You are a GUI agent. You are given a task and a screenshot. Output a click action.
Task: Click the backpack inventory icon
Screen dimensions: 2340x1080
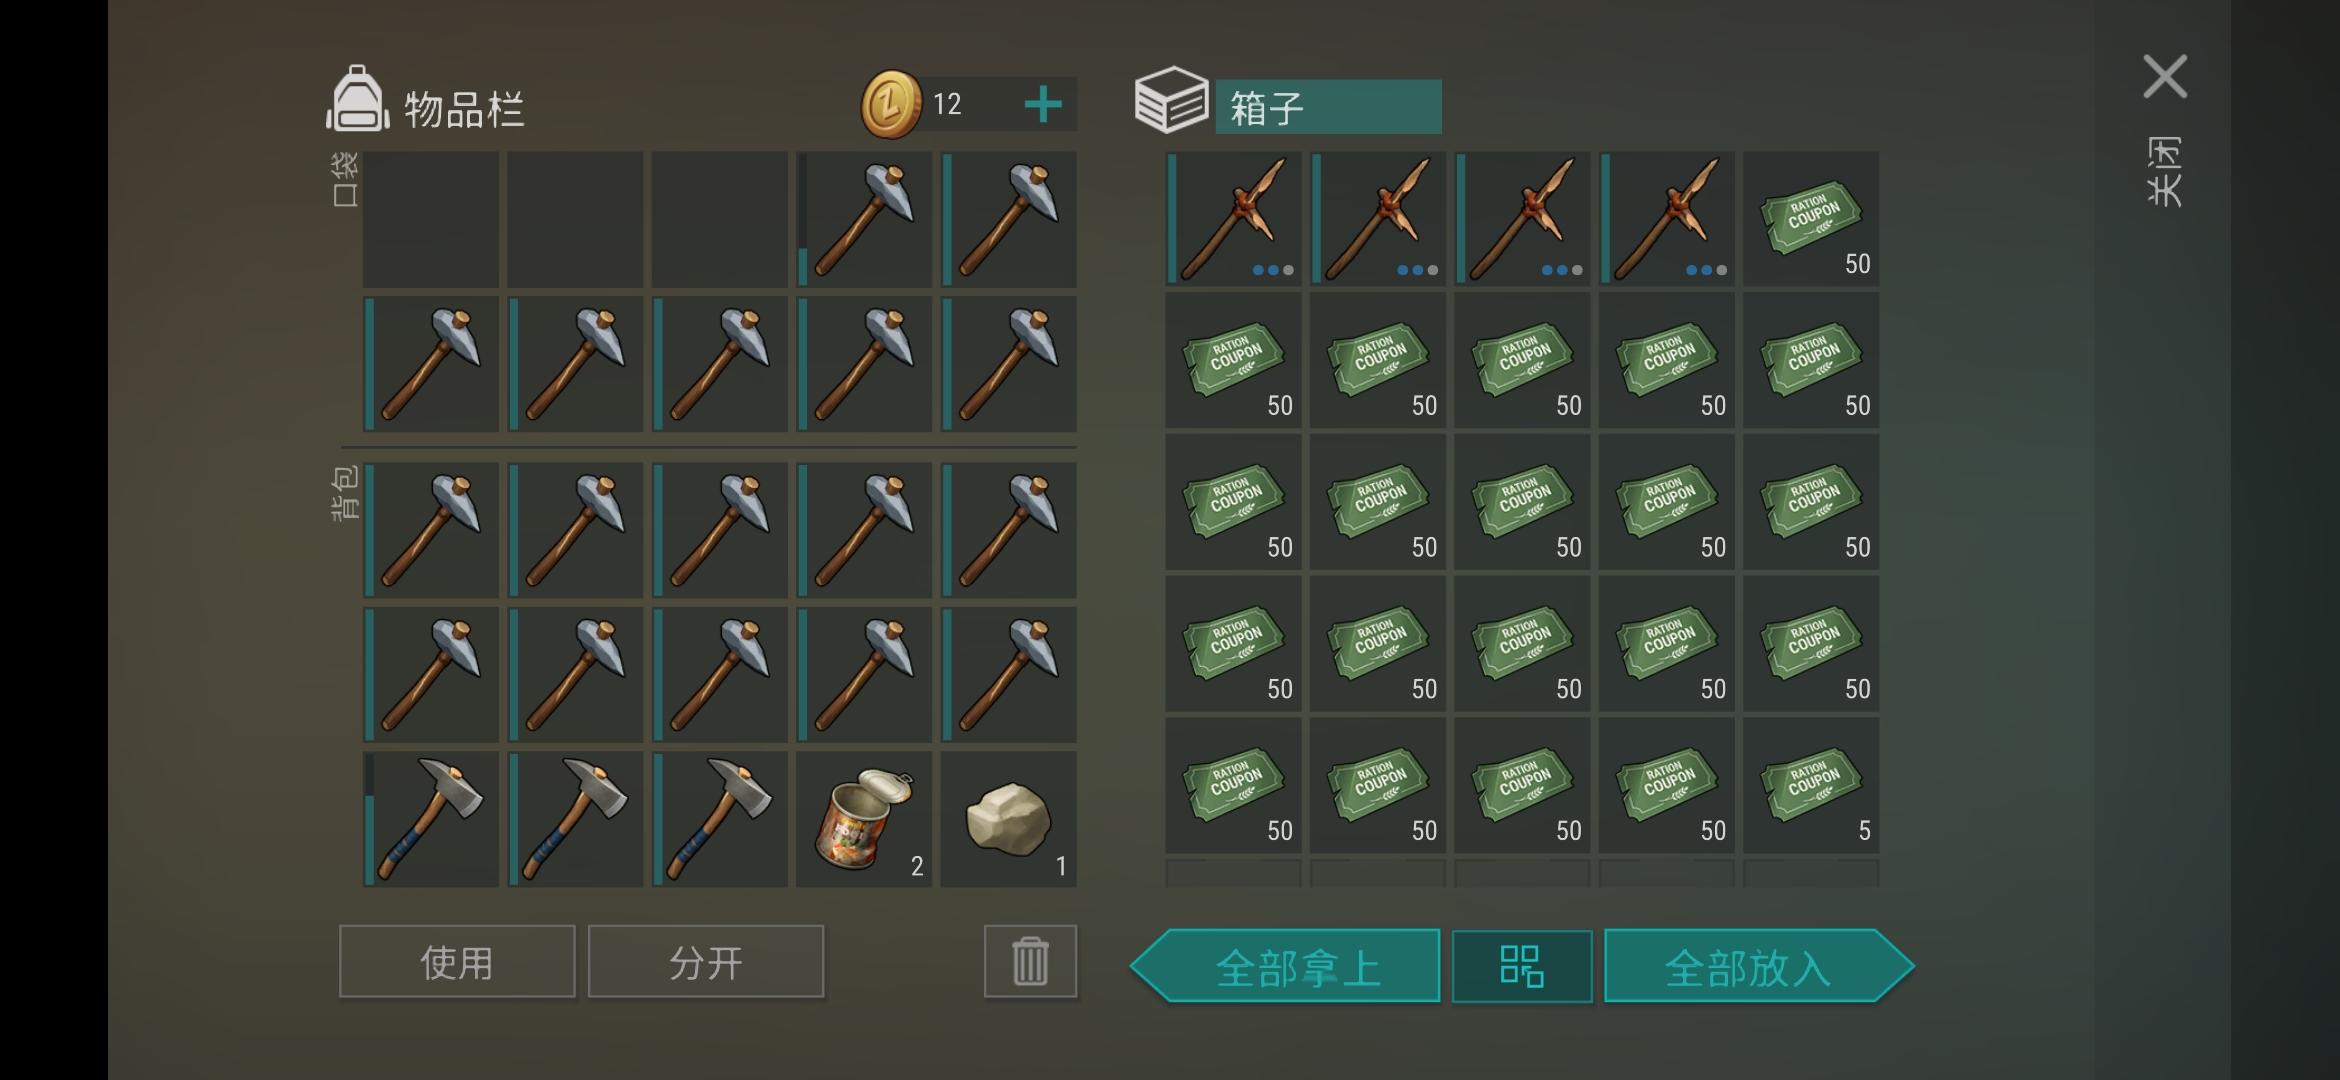(357, 100)
